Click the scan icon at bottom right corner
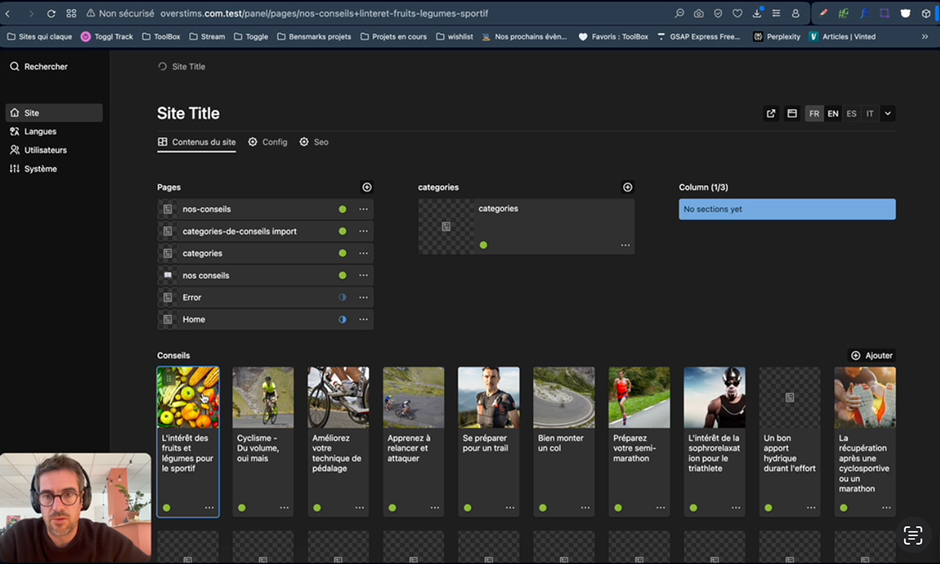Image resolution: width=940 pixels, height=564 pixels. coord(912,535)
